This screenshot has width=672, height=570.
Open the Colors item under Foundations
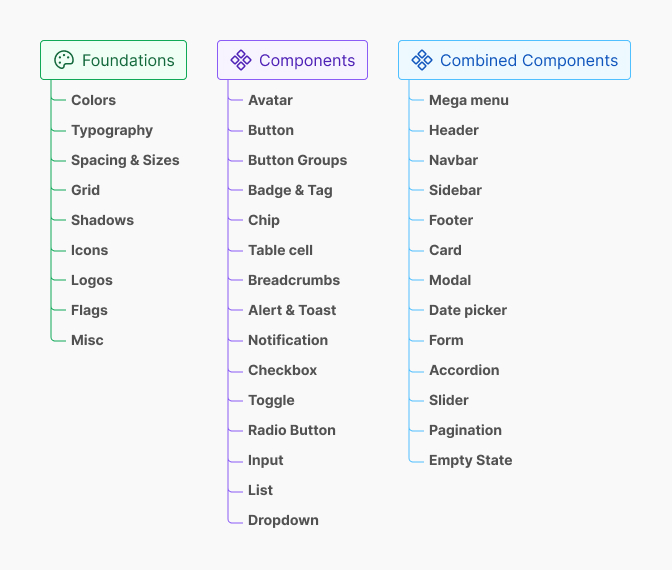[93, 100]
